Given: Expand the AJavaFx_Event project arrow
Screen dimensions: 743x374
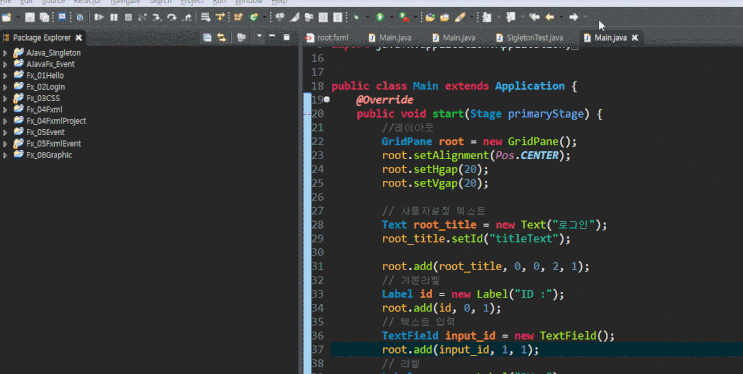Looking at the screenshot, I should click(5, 64).
